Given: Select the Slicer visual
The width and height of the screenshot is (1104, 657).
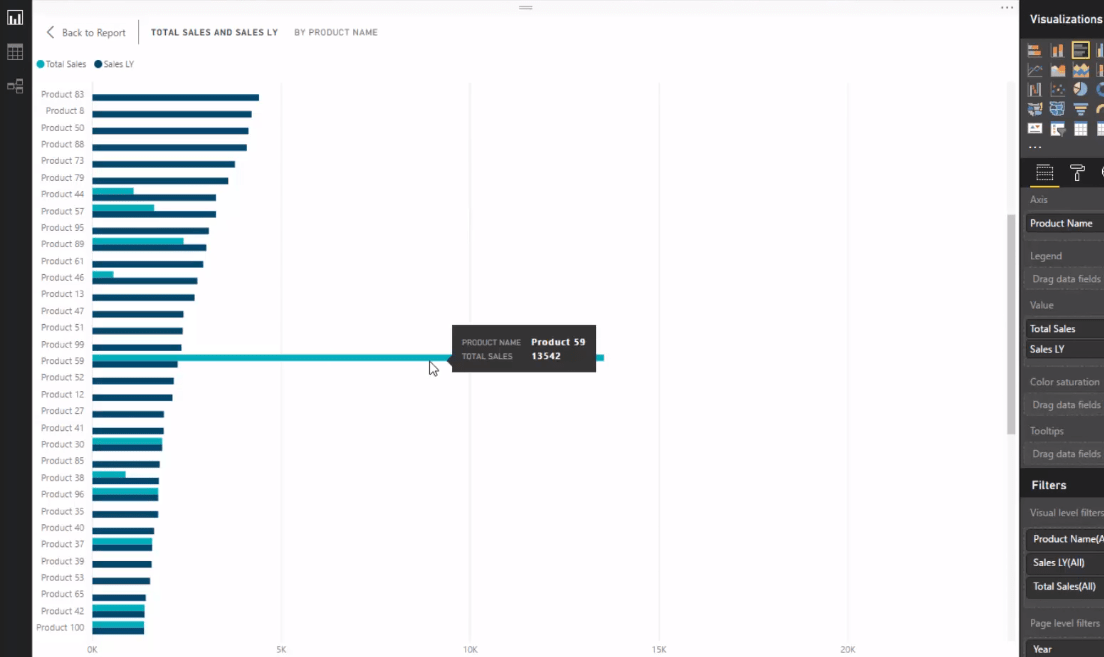Looking at the screenshot, I should pos(1058,129).
